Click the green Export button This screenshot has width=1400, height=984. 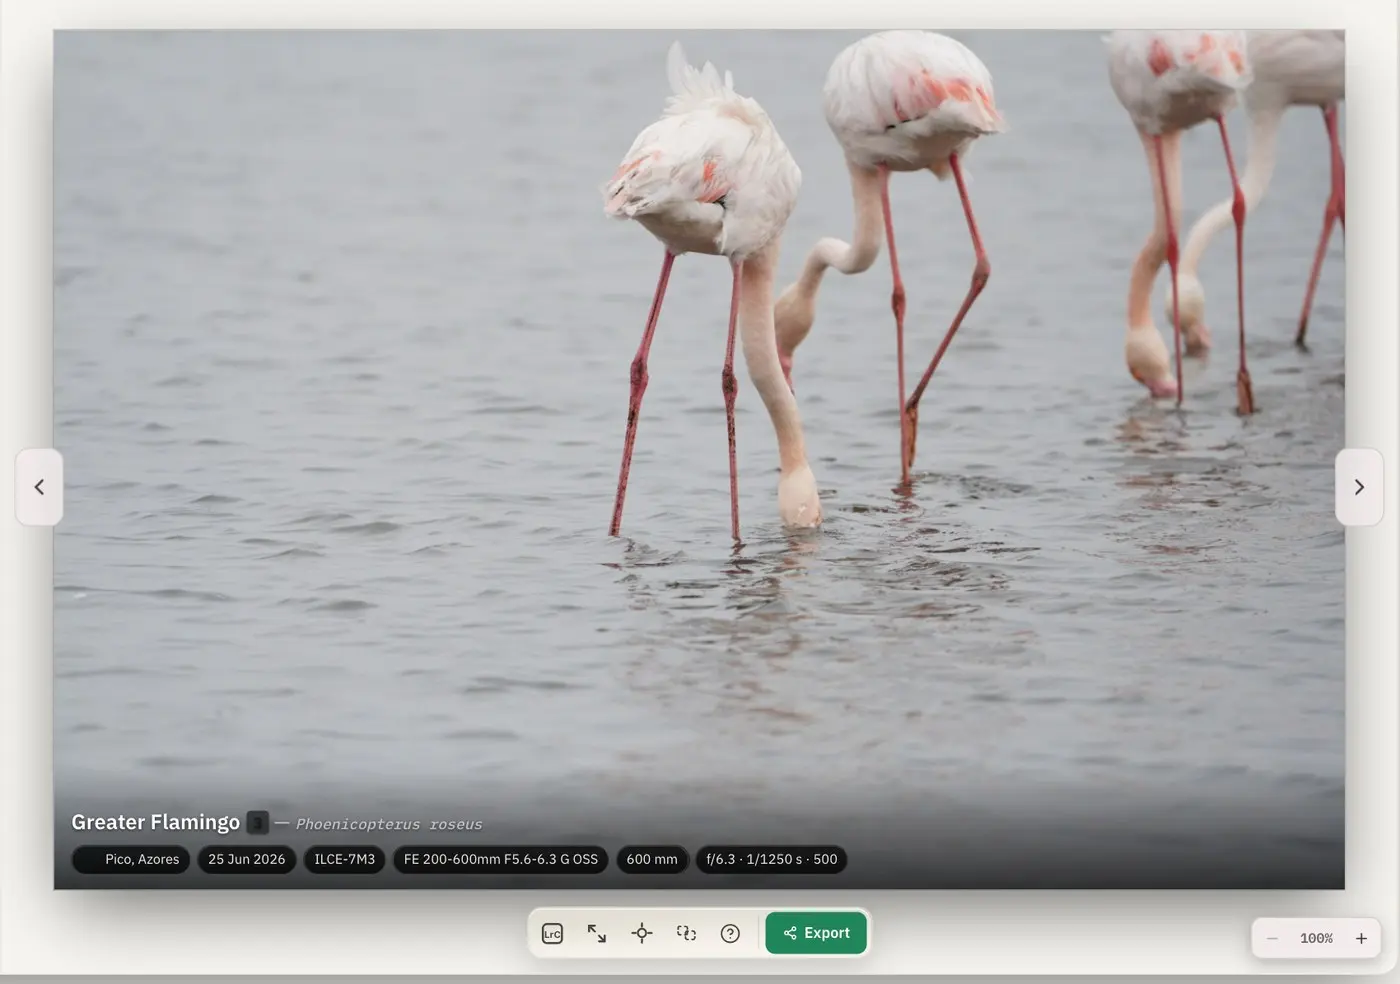pos(816,933)
